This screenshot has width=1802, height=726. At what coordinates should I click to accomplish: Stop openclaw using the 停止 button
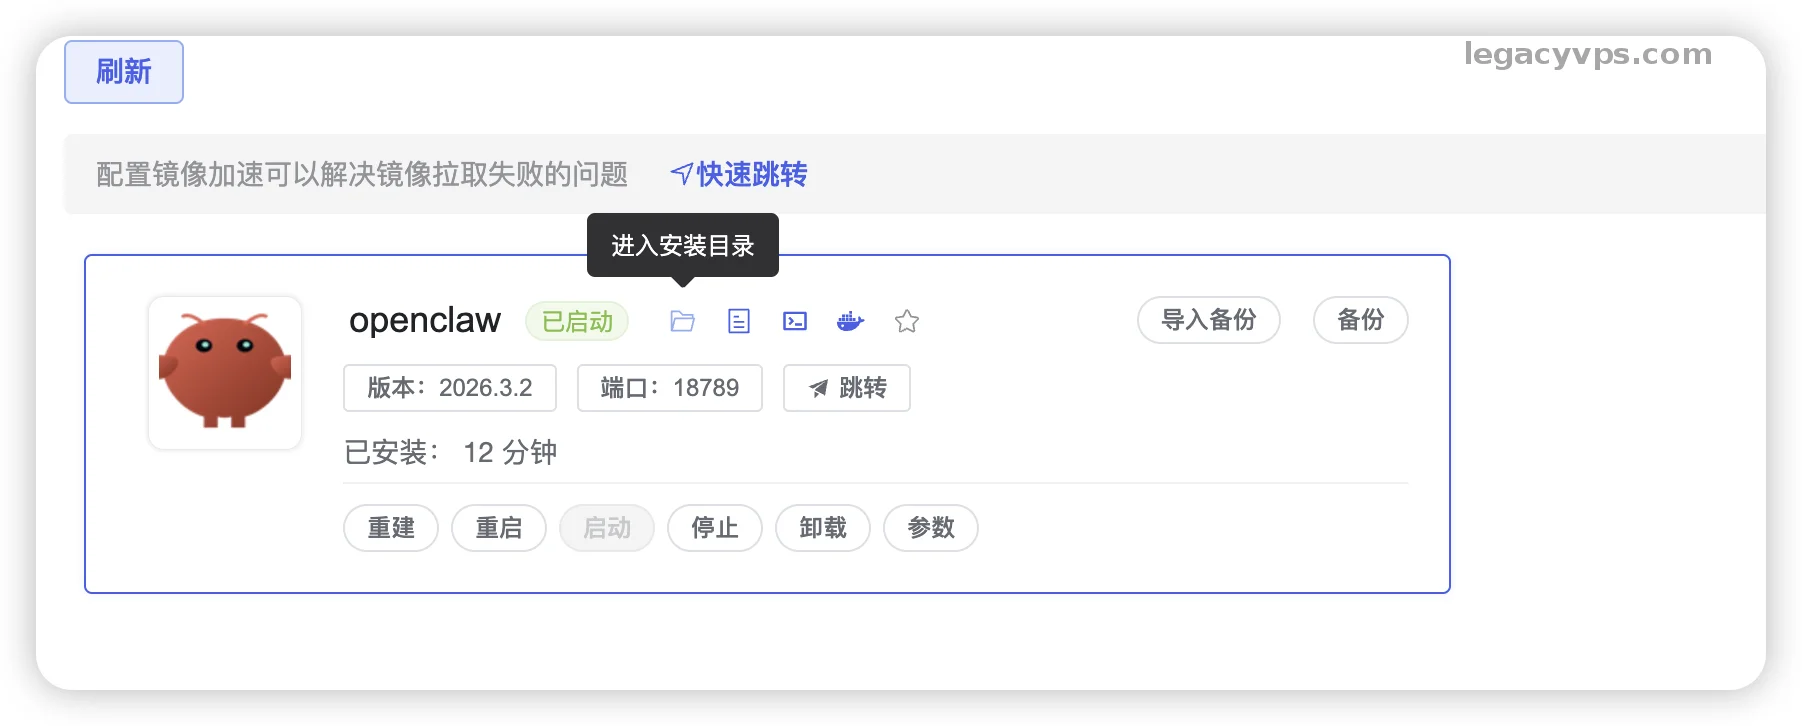pos(715,528)
